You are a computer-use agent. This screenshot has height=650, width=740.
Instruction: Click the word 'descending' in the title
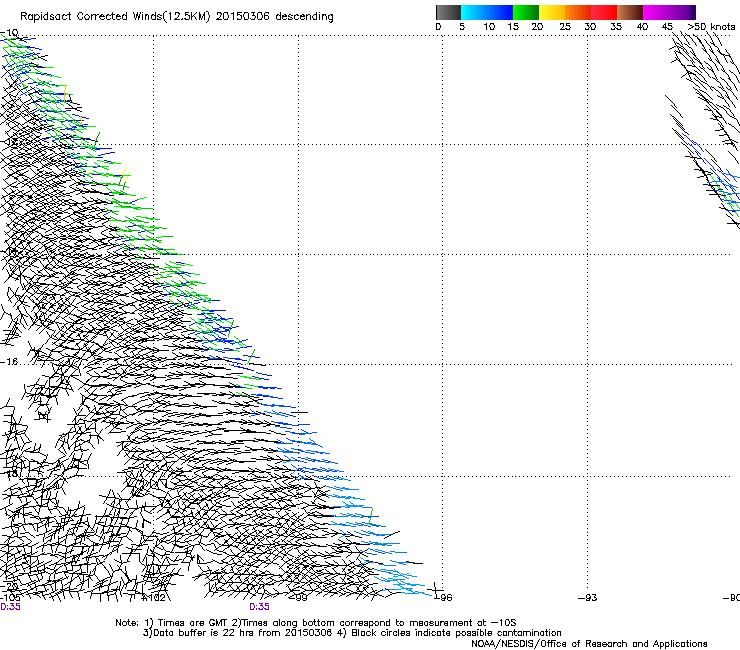coord(304,17)
